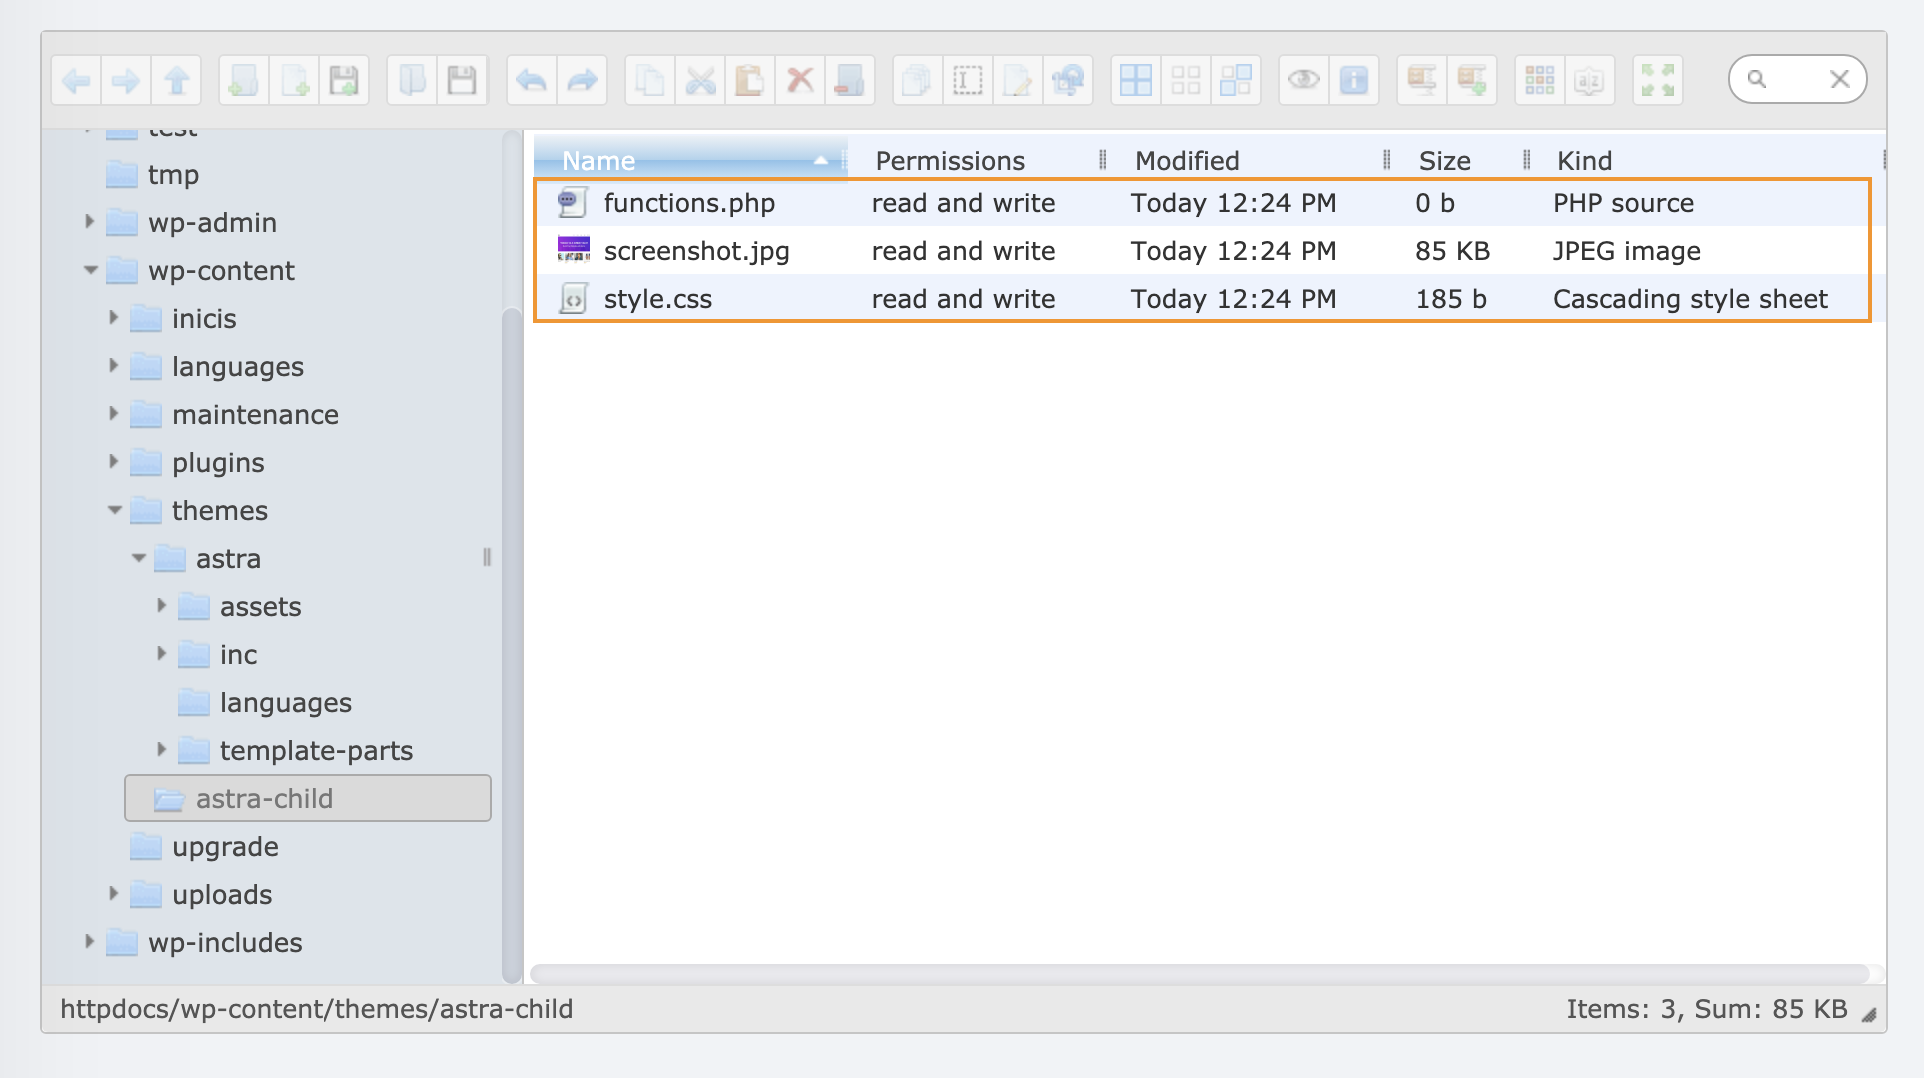This screenshot has width=1924, height=1078.
Task: Click the Cut scissors icon
Action: (x=700, y=80)
